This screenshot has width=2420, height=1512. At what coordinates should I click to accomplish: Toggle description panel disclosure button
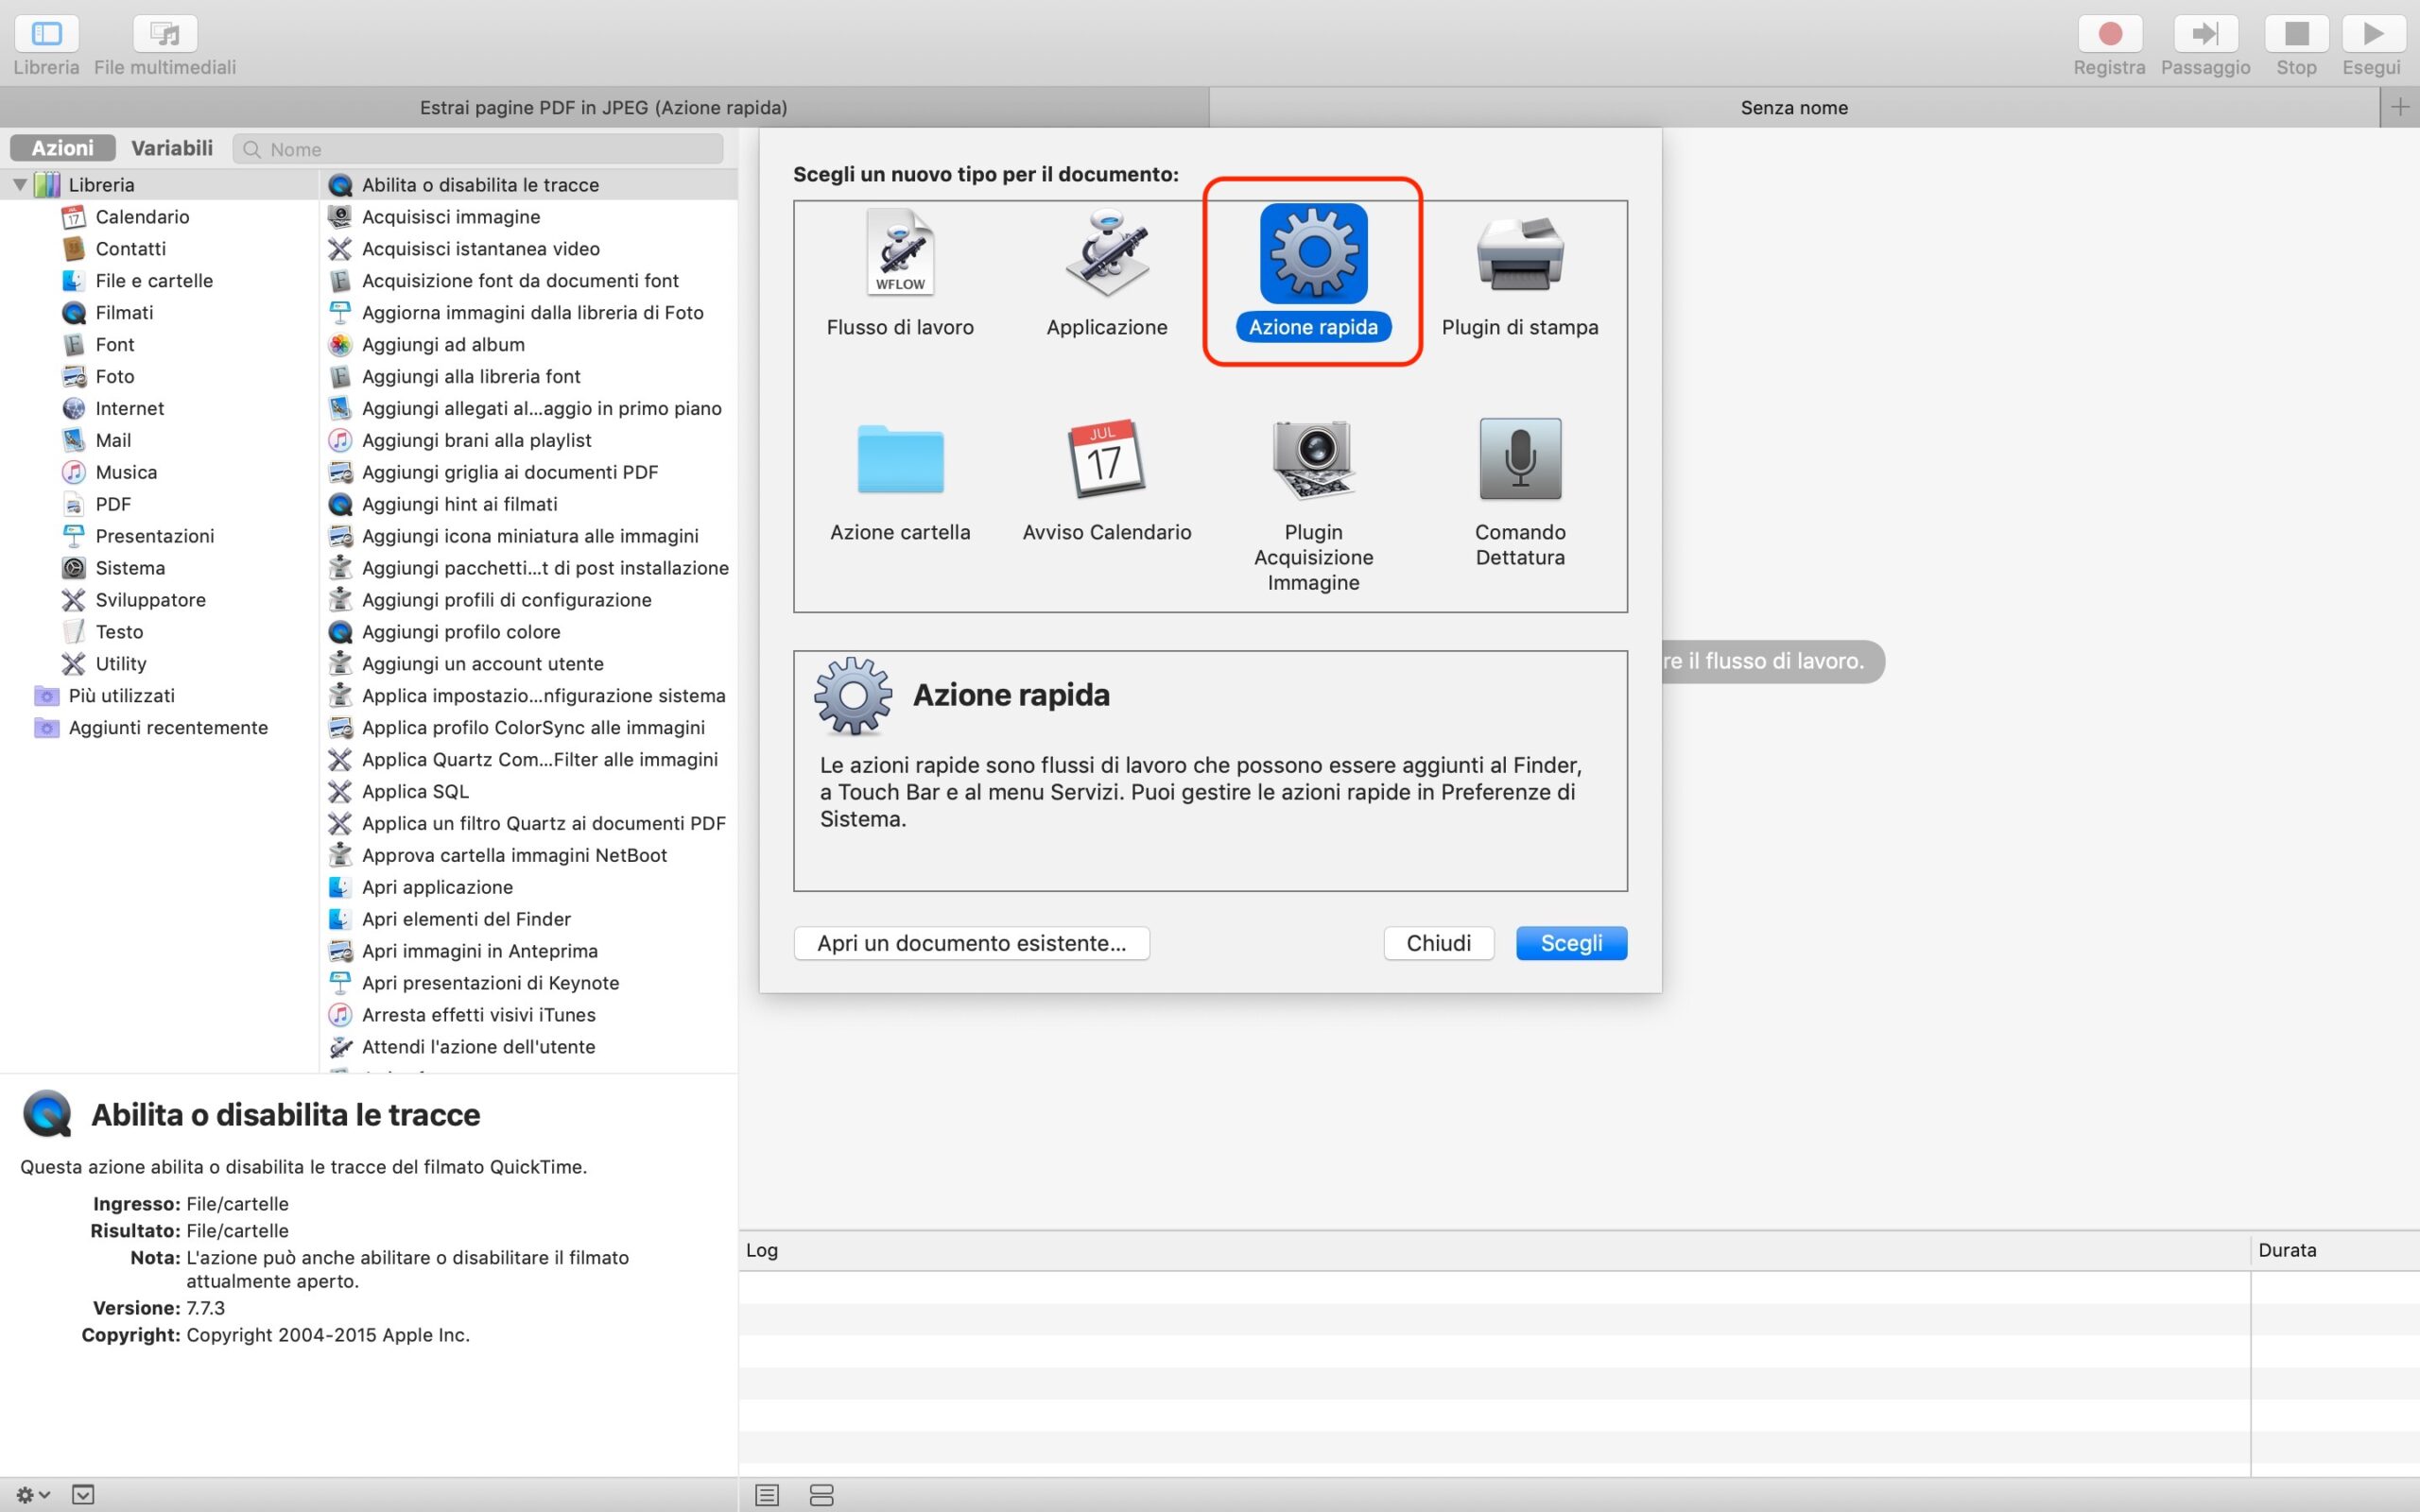(83, 1495)
